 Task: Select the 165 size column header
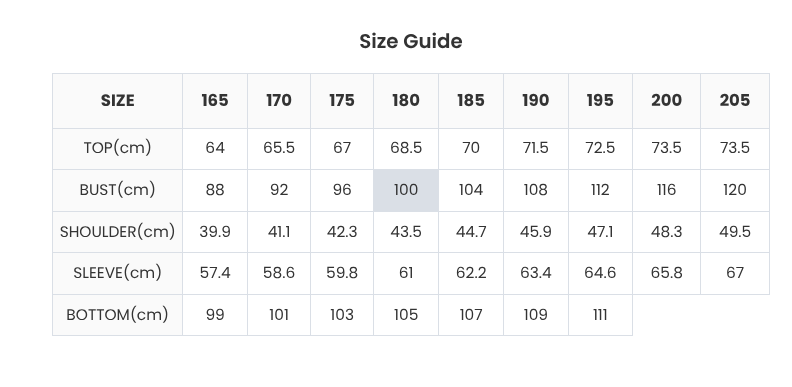pos(215,101)
